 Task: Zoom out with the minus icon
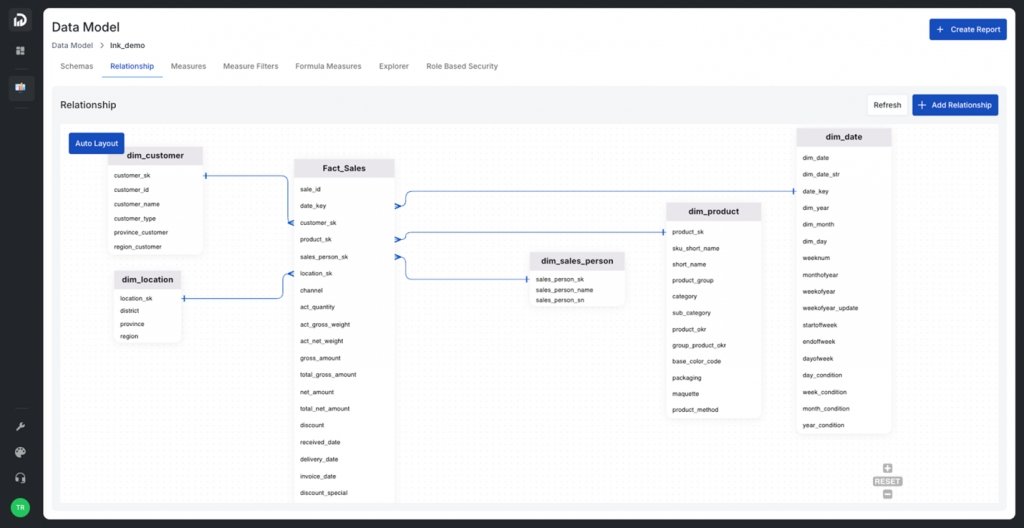(x=887, y=494)
